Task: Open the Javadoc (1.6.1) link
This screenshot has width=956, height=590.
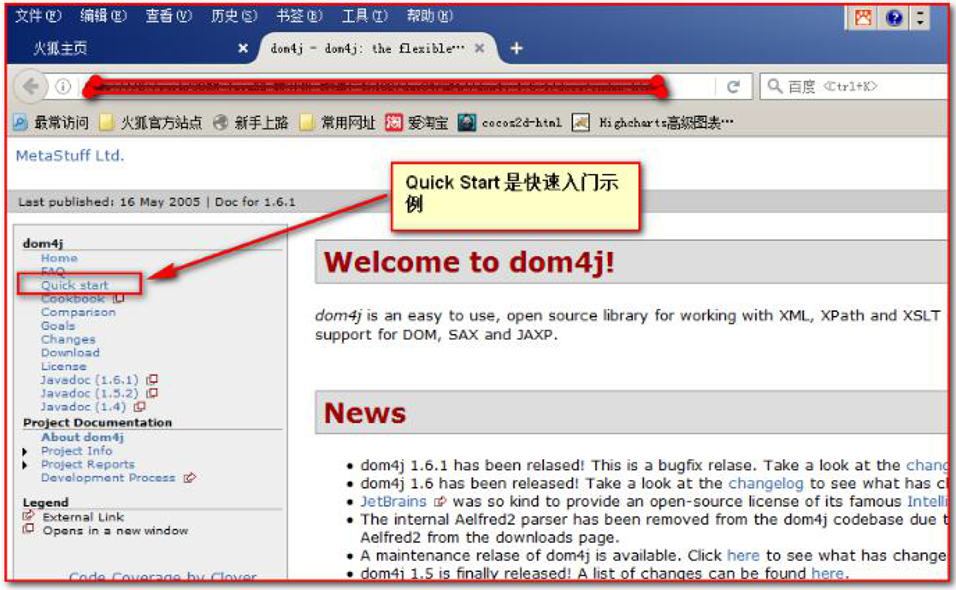Action: tap(90, 380)
